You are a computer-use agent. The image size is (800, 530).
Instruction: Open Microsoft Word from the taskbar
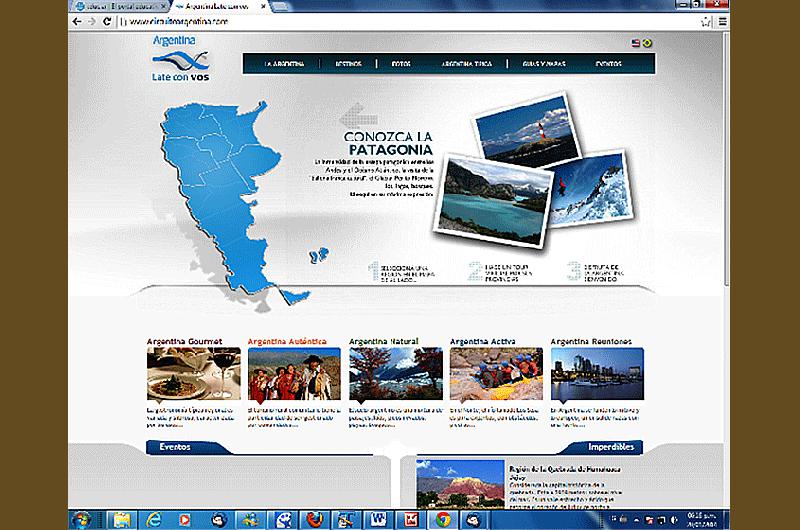click(x=379, y=520)
